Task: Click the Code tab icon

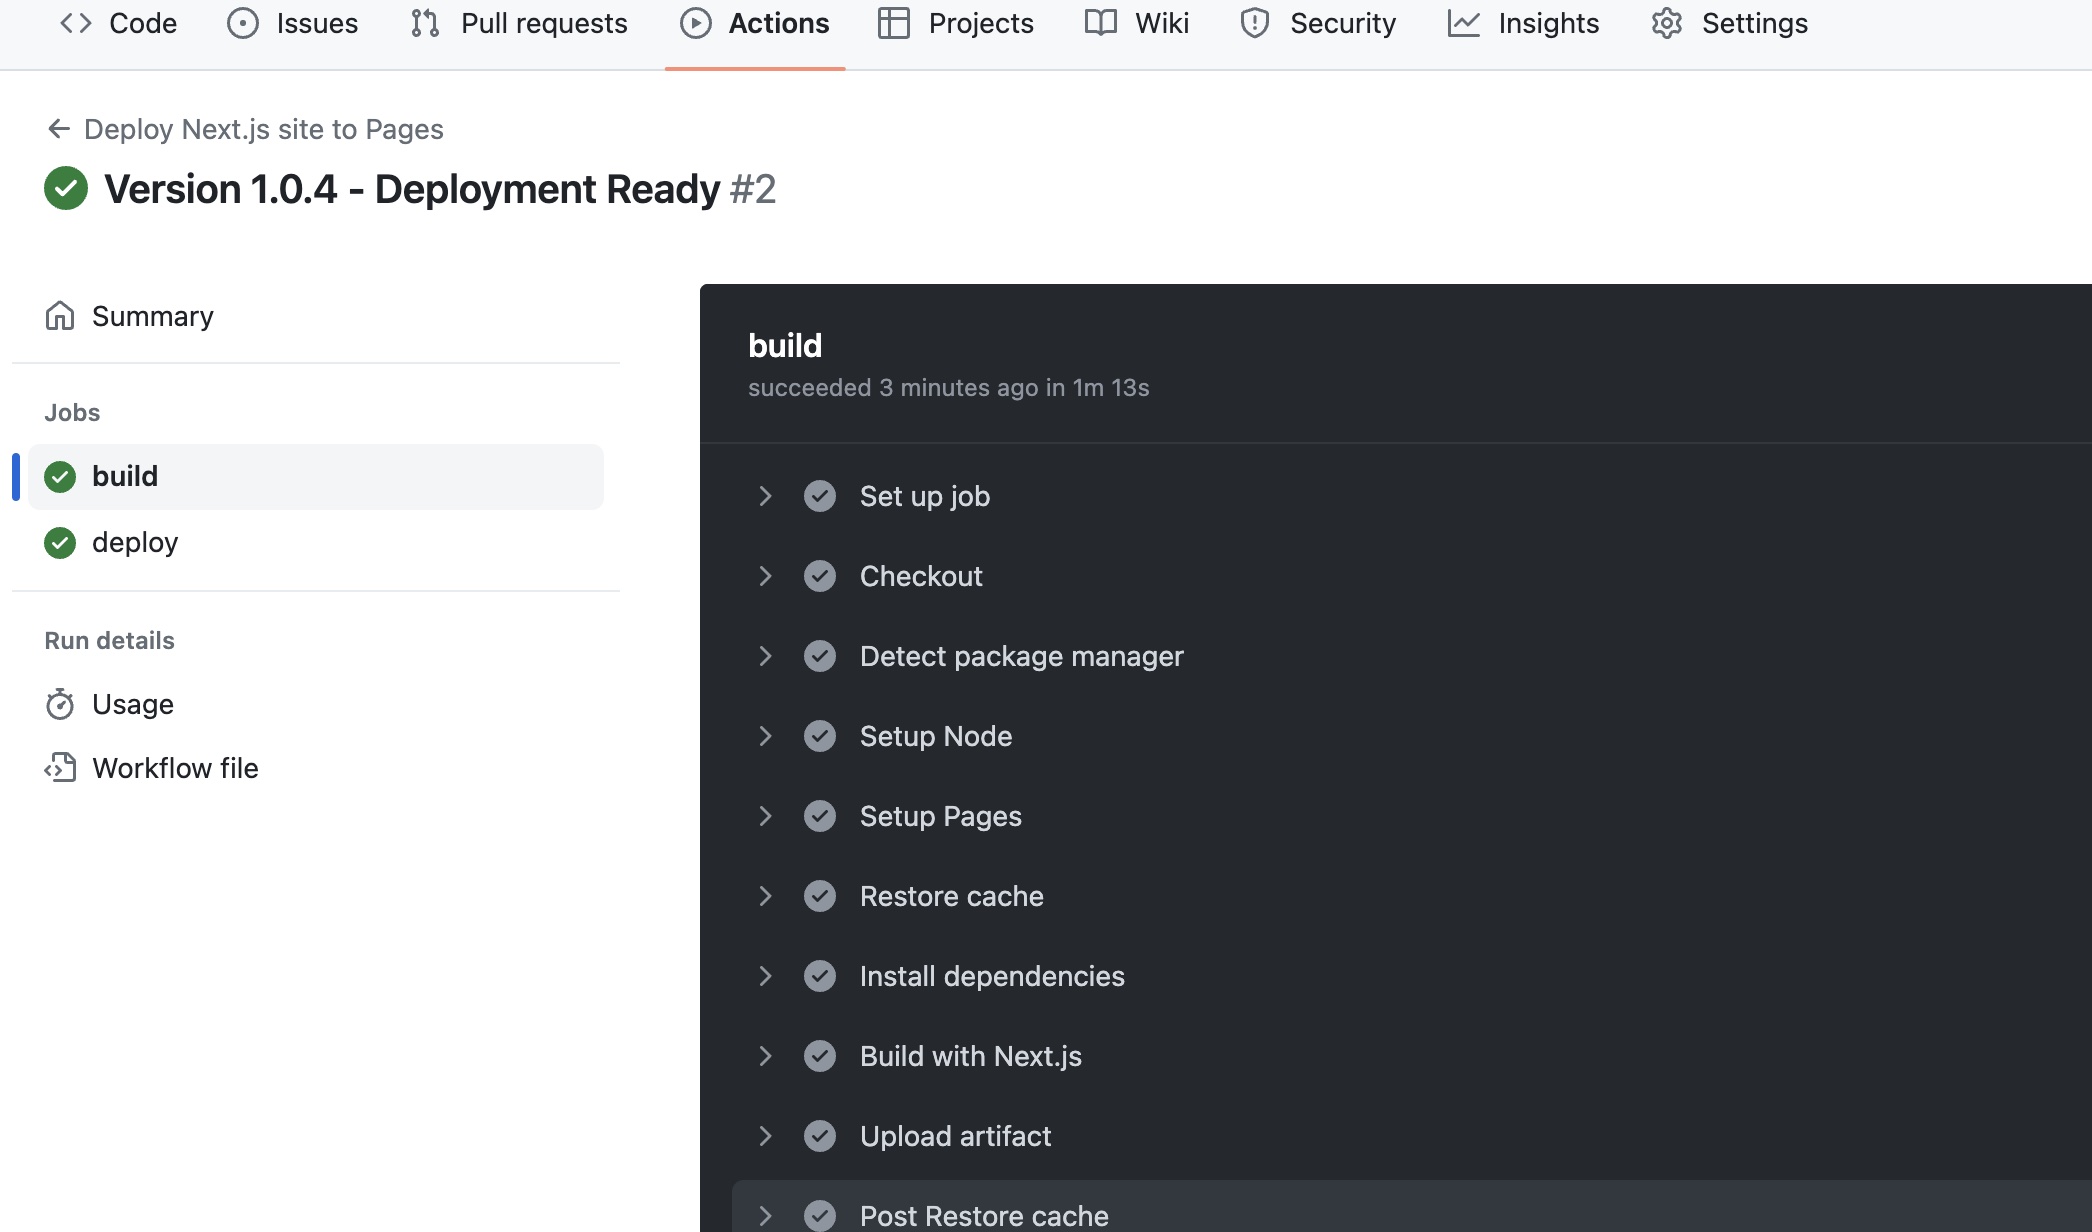Action: click(74, 22)
